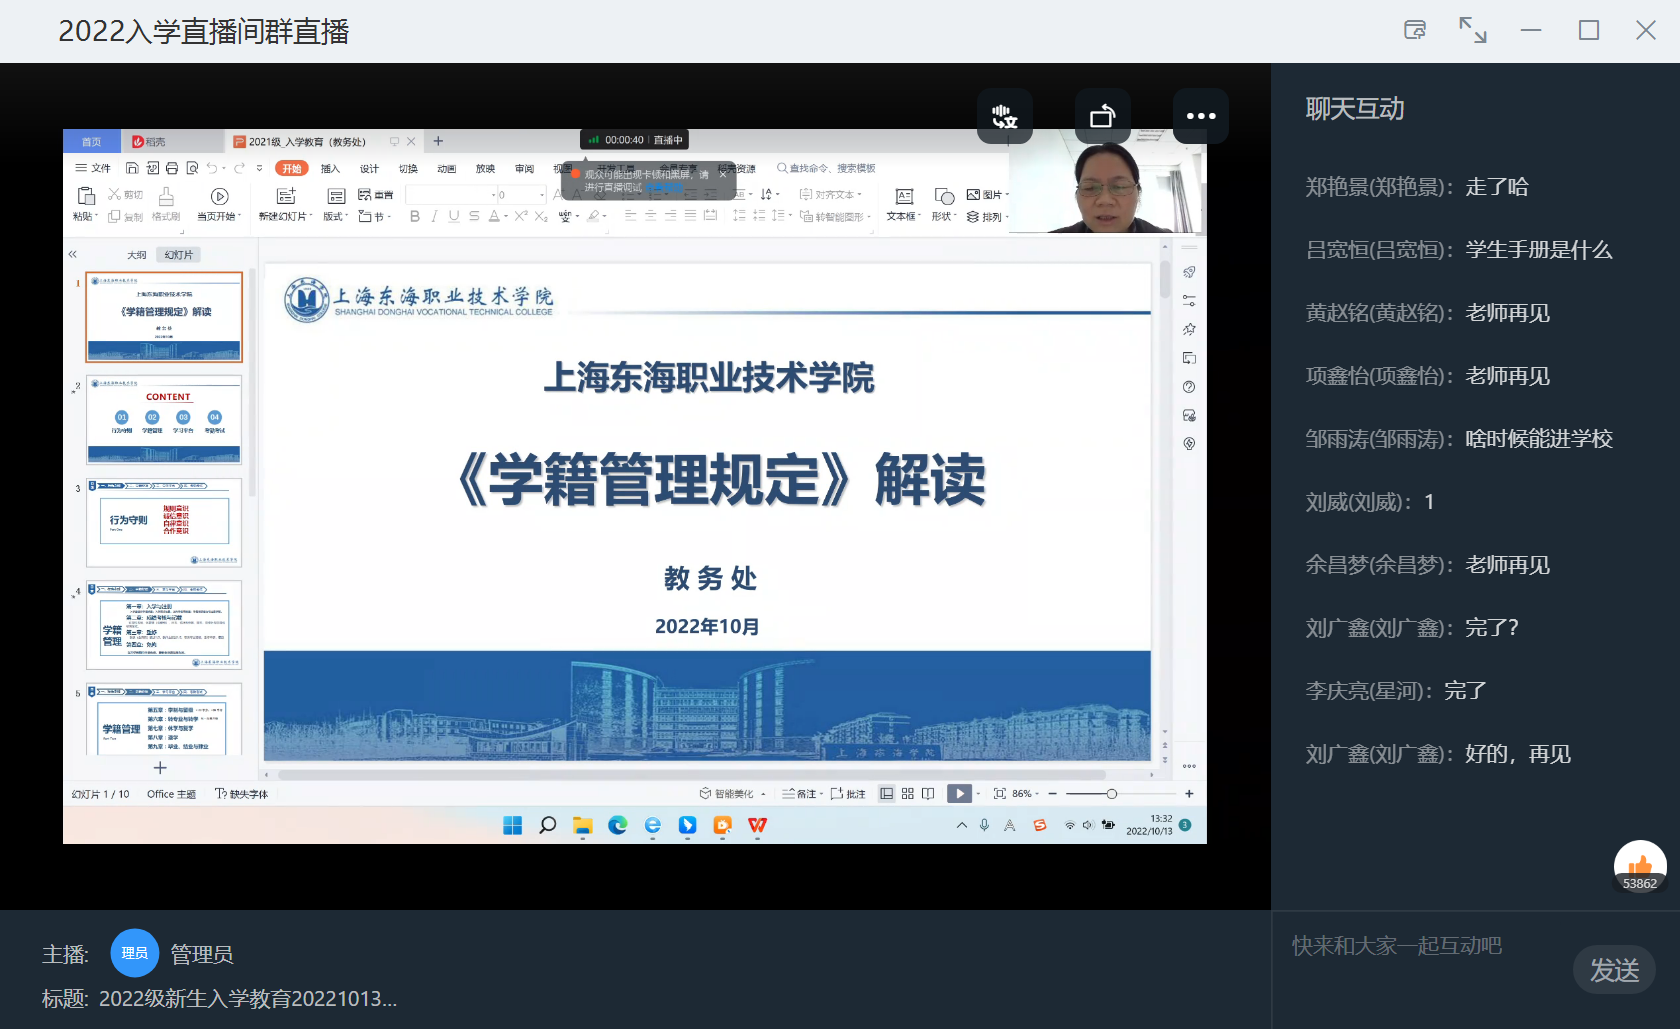The image size is (1680, 1029).
Task: Toggle bold formatting in the ribbon
Action: click(415, 216)
